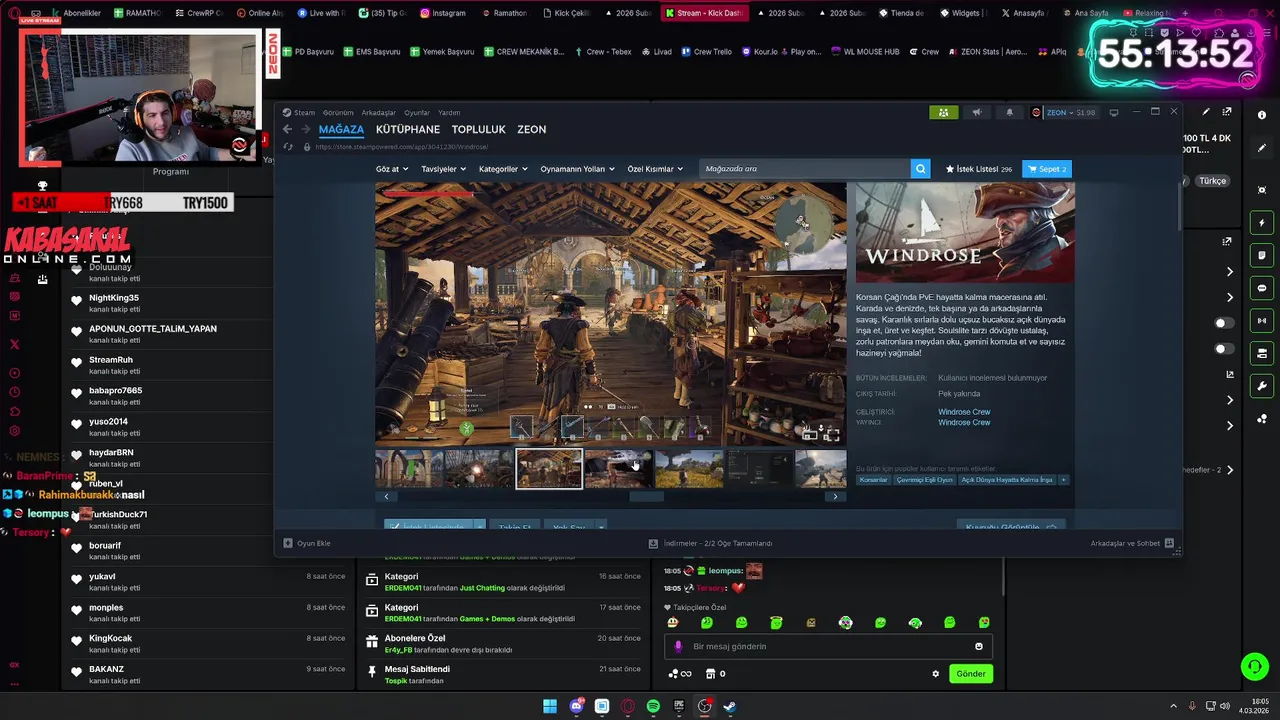Click the Steam Big Picture monitor icon

pyautogui.click(x=1114, y=112)
